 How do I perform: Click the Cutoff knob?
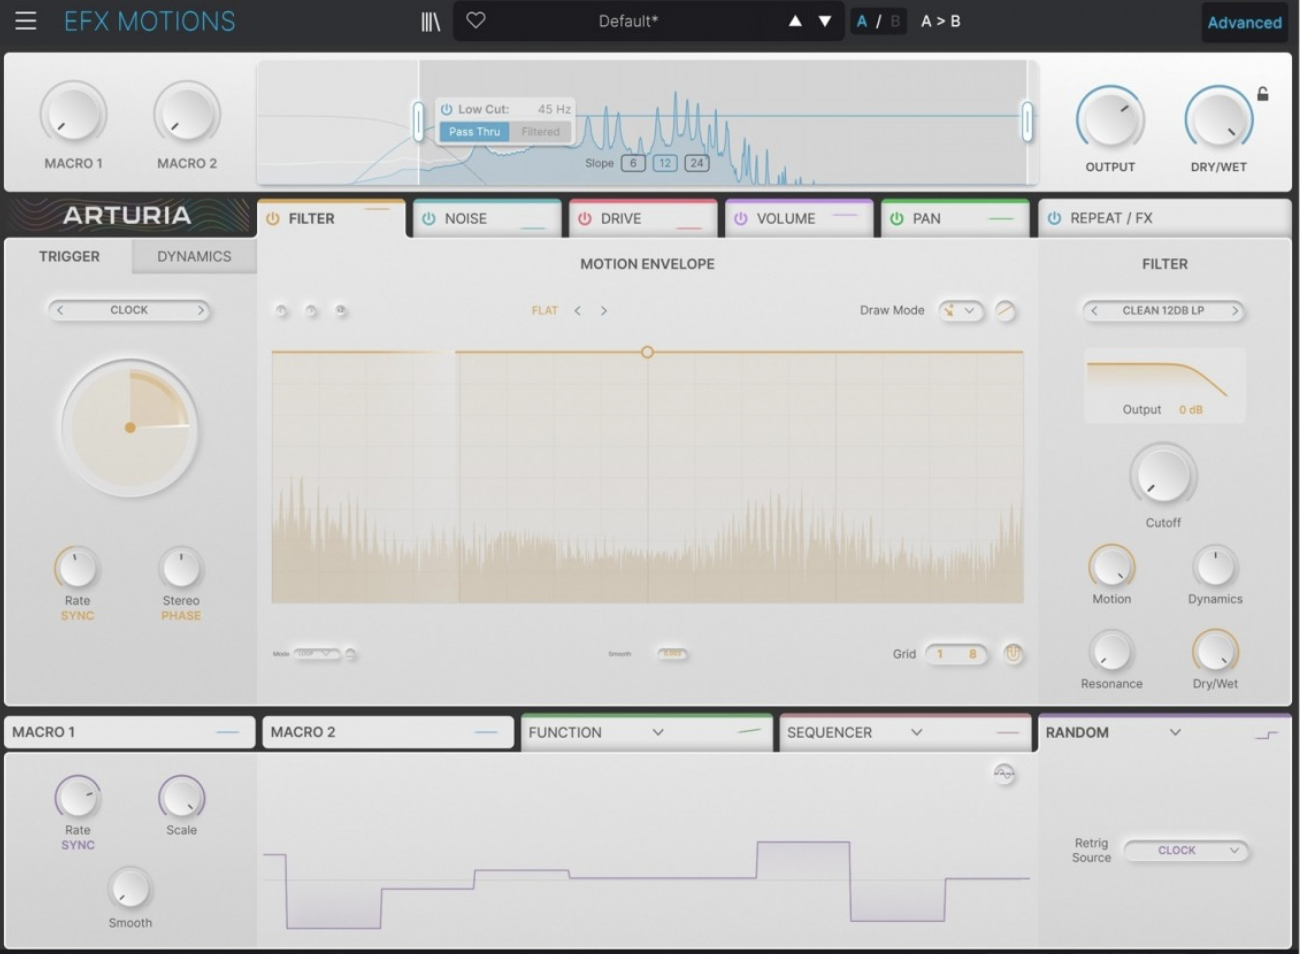point(1163,477)
